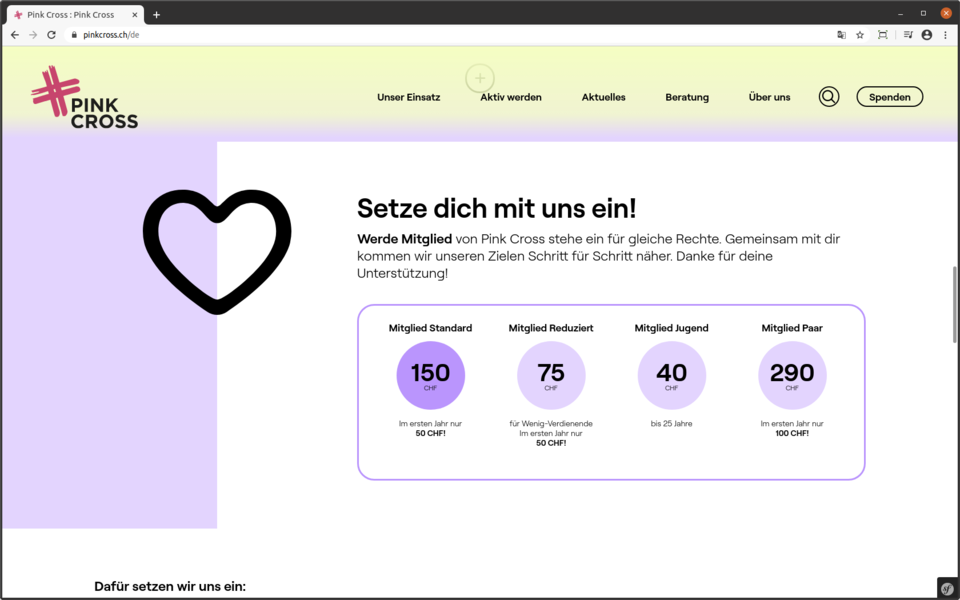The width and height of the screenshot is (960, 600).
Task: Open the Über uns menu
Action: [770, 97]
